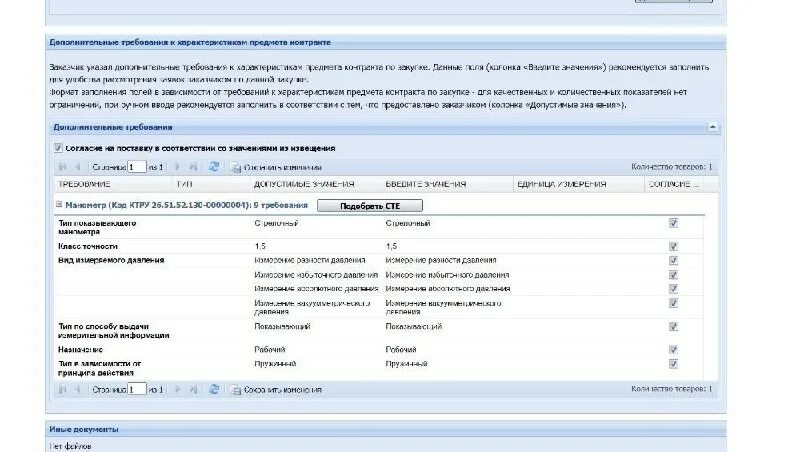Click the page number field in top pager
The width and height of the screenshot is (800, 452).
(137, 167)
